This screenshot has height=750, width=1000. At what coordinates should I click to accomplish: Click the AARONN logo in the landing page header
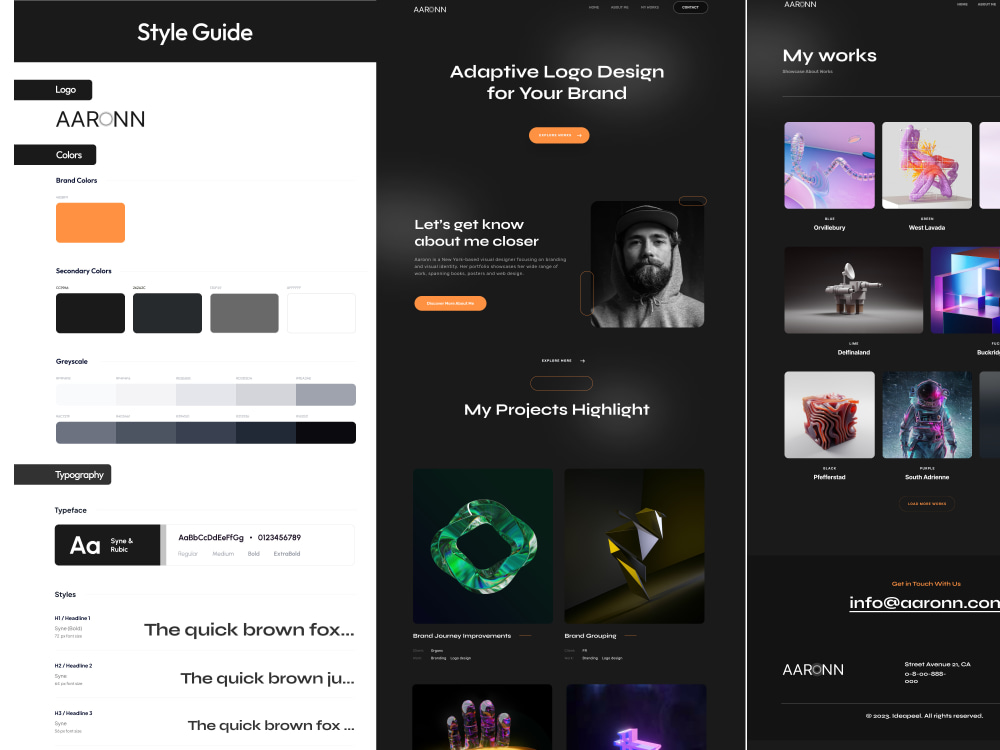point(430,10)
